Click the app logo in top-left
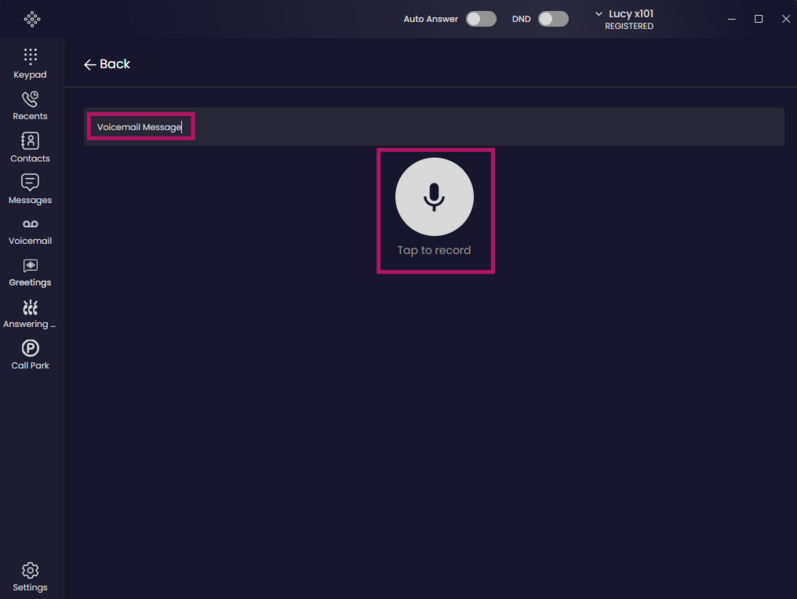This screenshot has height=599, width=797. 32,19
